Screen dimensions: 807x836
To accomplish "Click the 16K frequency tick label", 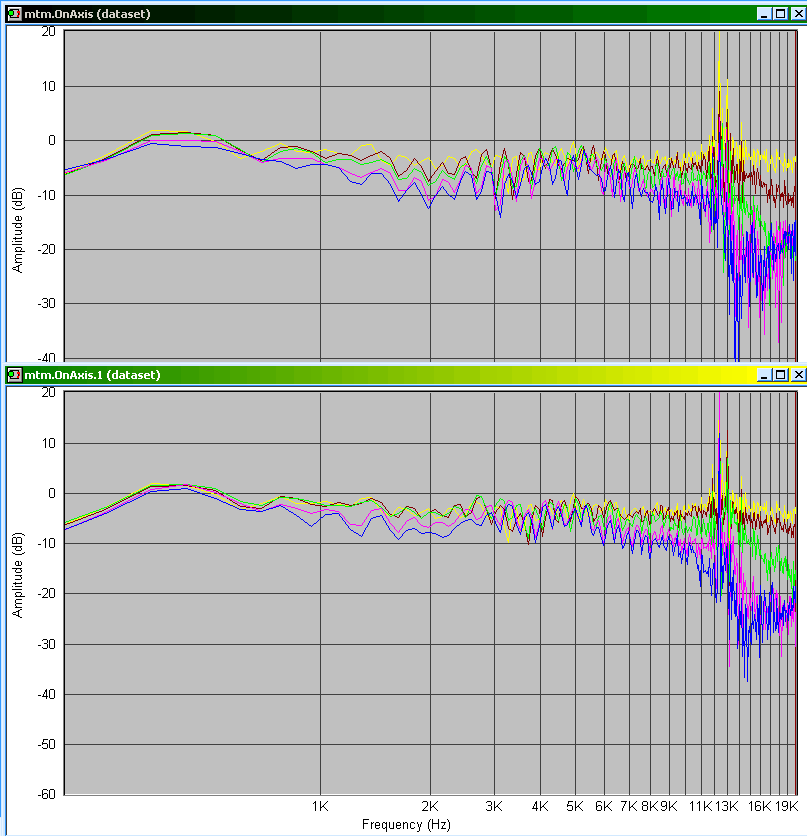I will pos(760,806).
